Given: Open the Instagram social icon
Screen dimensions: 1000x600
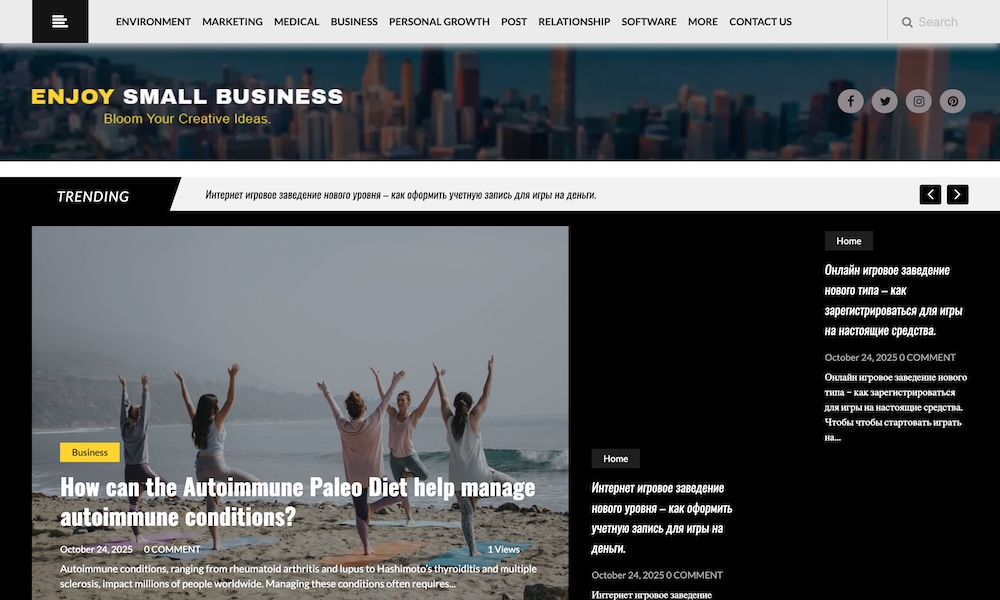Looking at the screenshot, I should [x=918, y=101].
